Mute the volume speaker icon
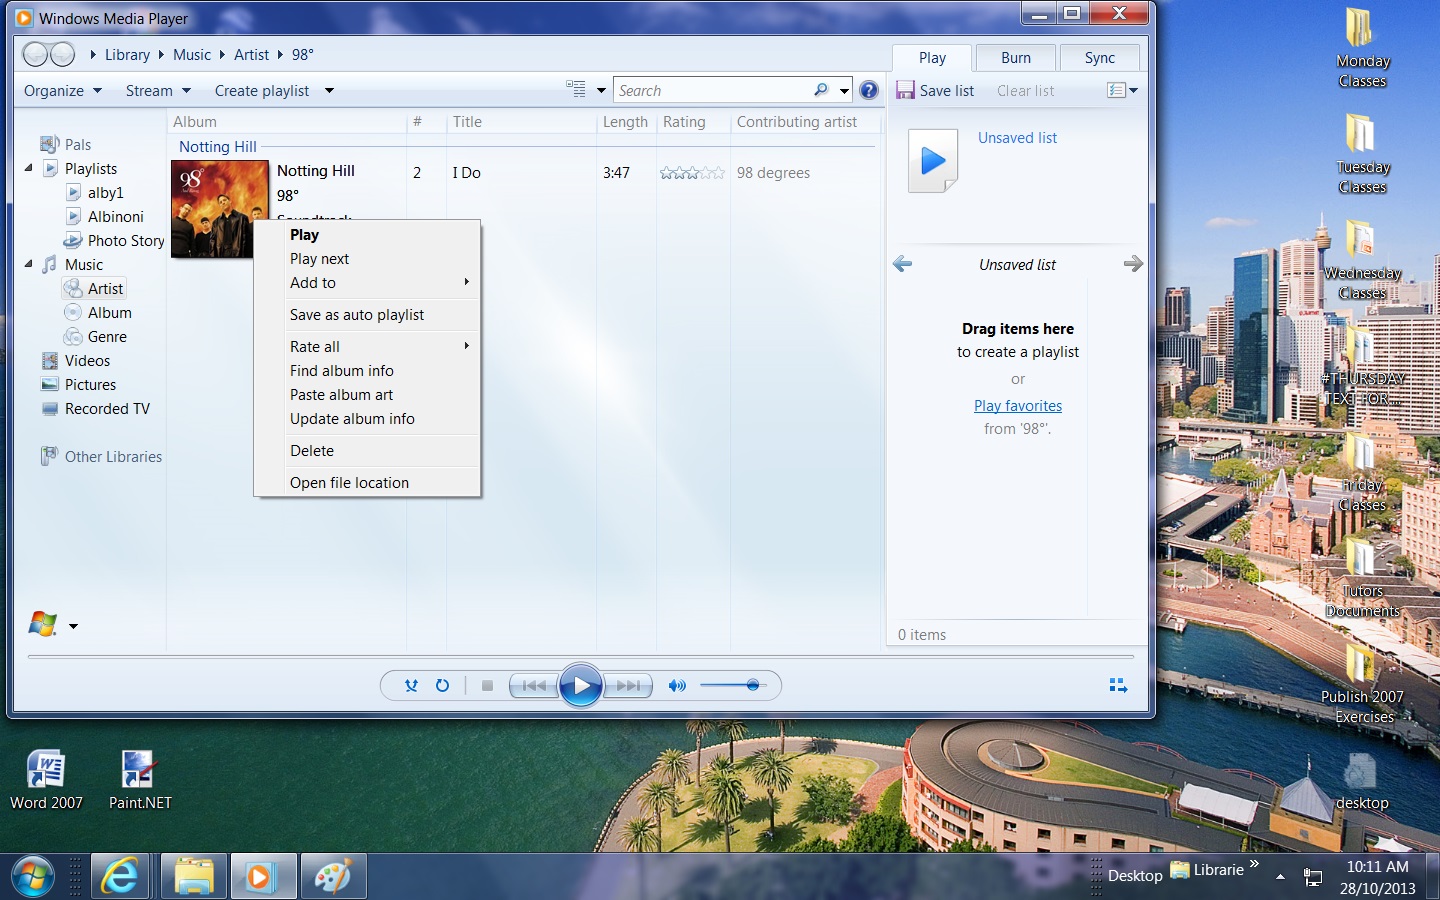Screen dimensions: 1440x900 point(677,686)
